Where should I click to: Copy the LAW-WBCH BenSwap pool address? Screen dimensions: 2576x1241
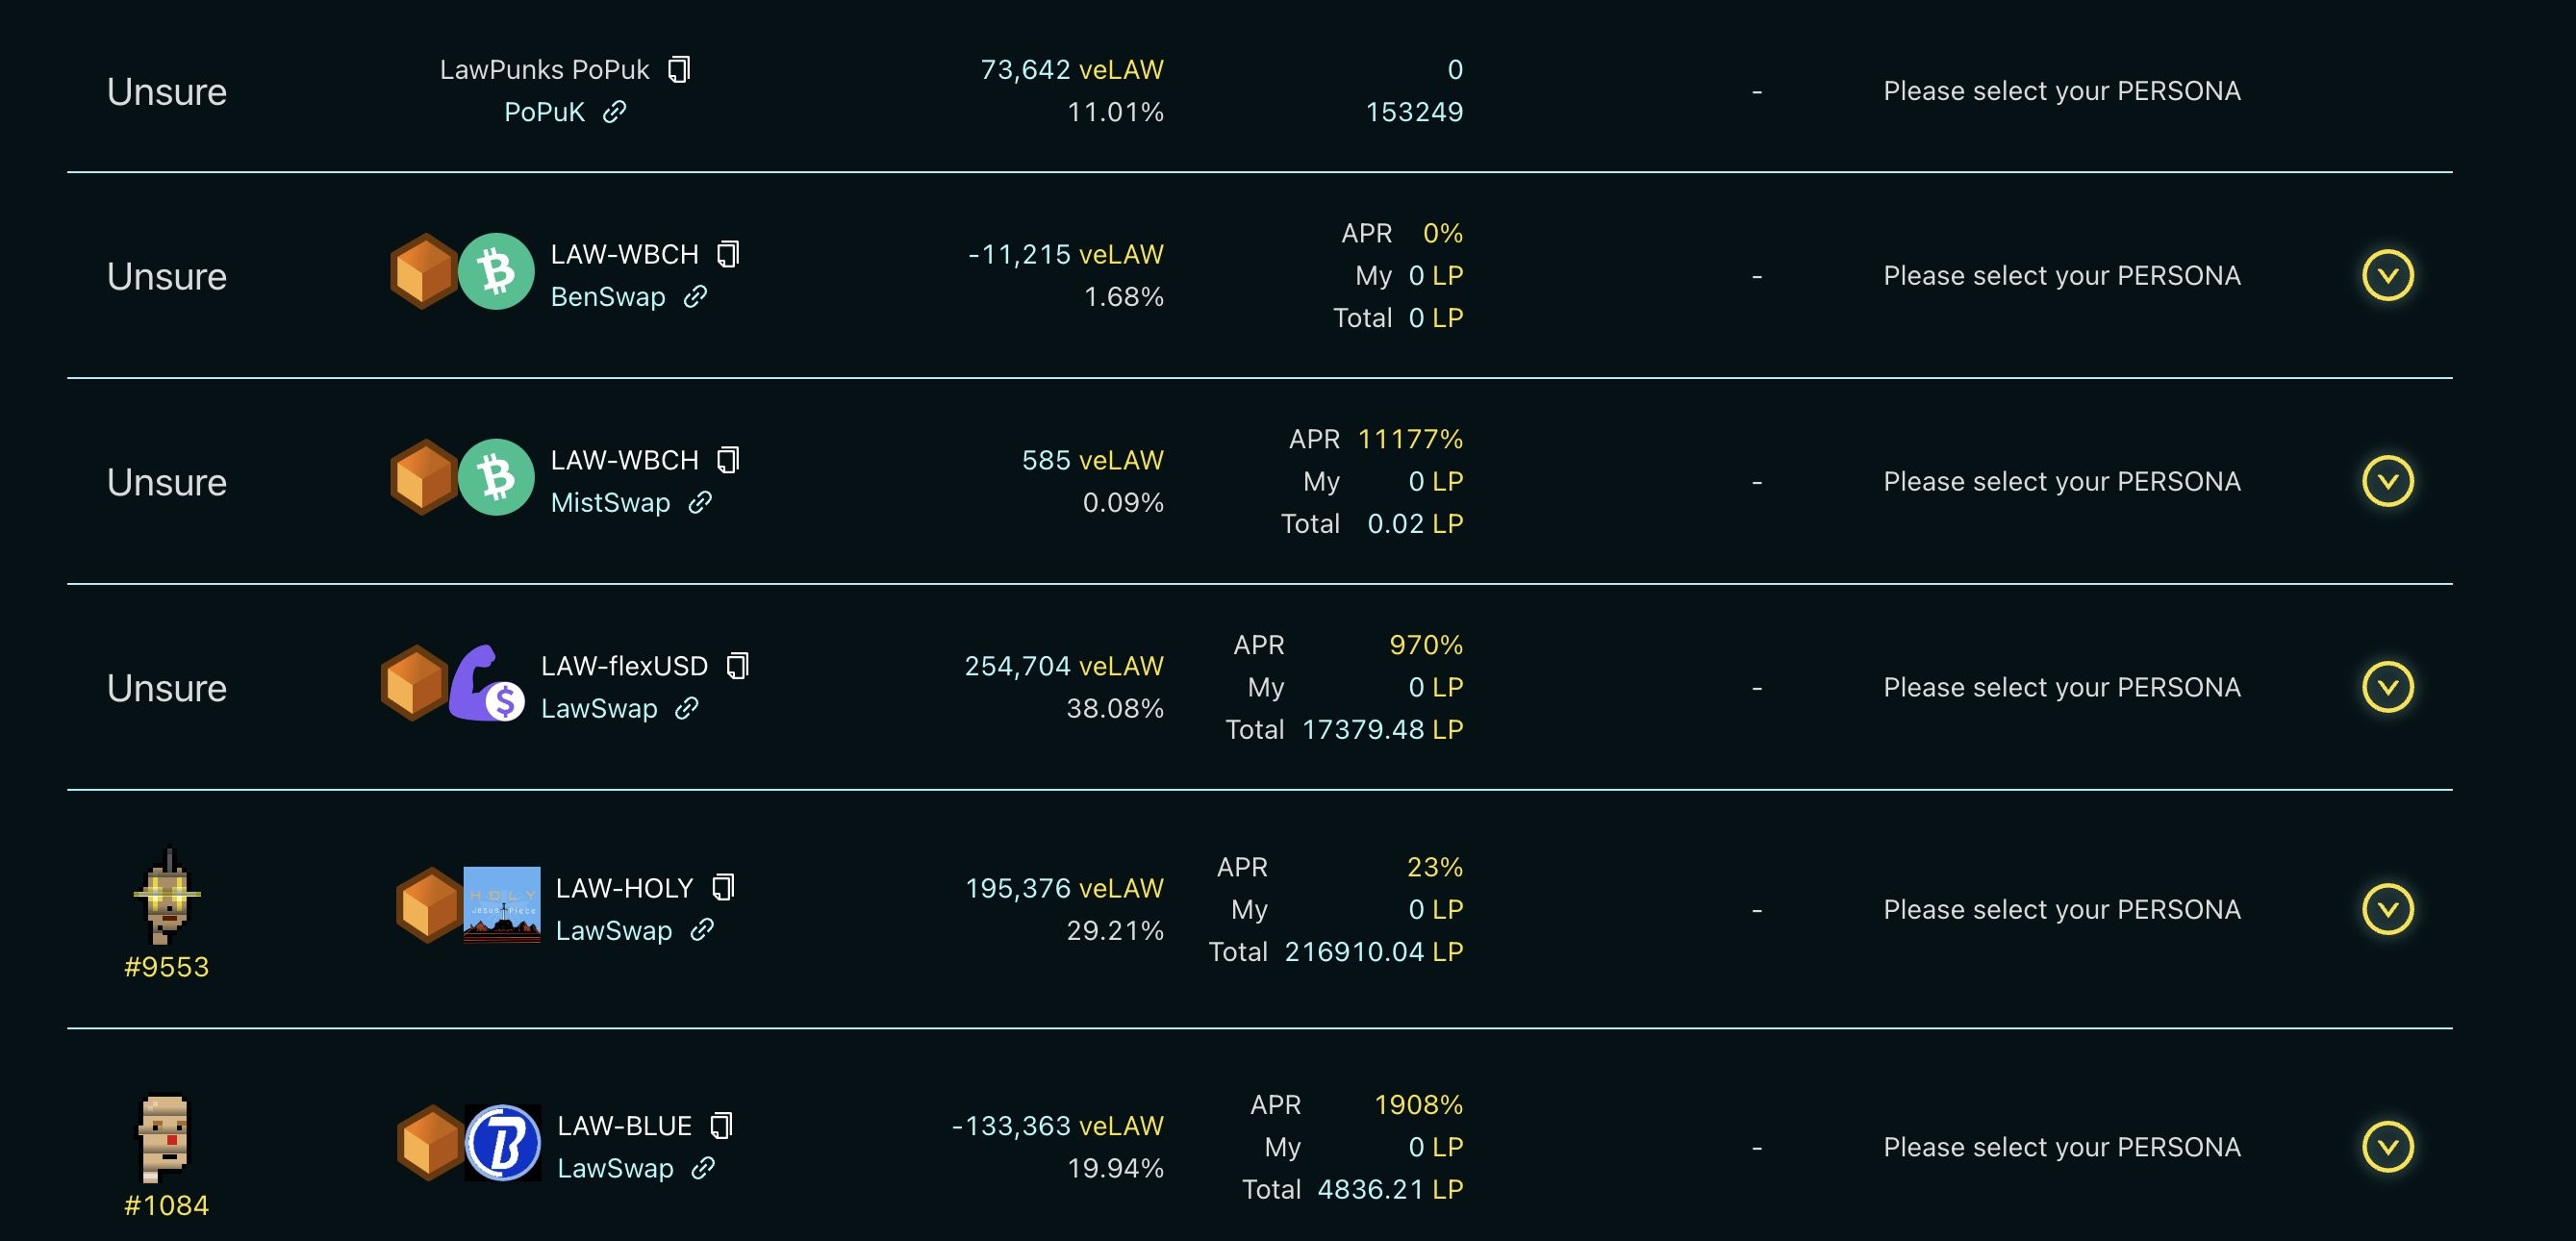[728, 254]
